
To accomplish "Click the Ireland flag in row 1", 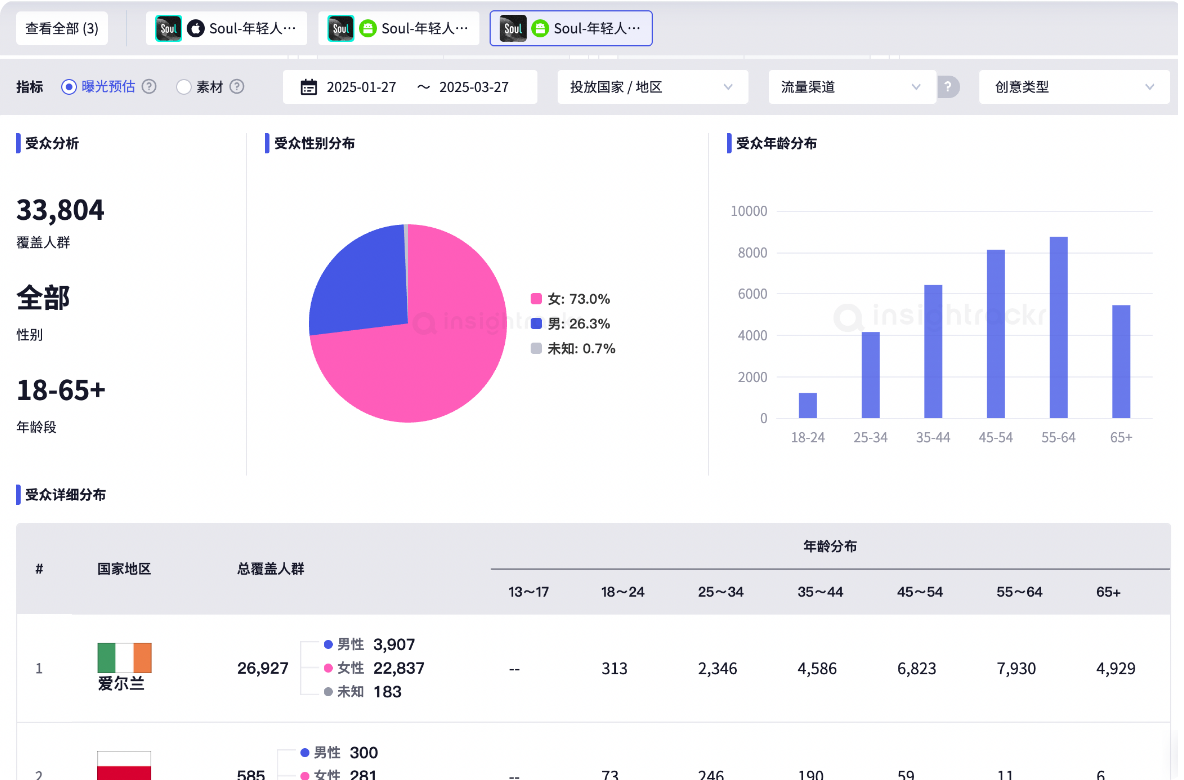I will (x=125, y=658).
